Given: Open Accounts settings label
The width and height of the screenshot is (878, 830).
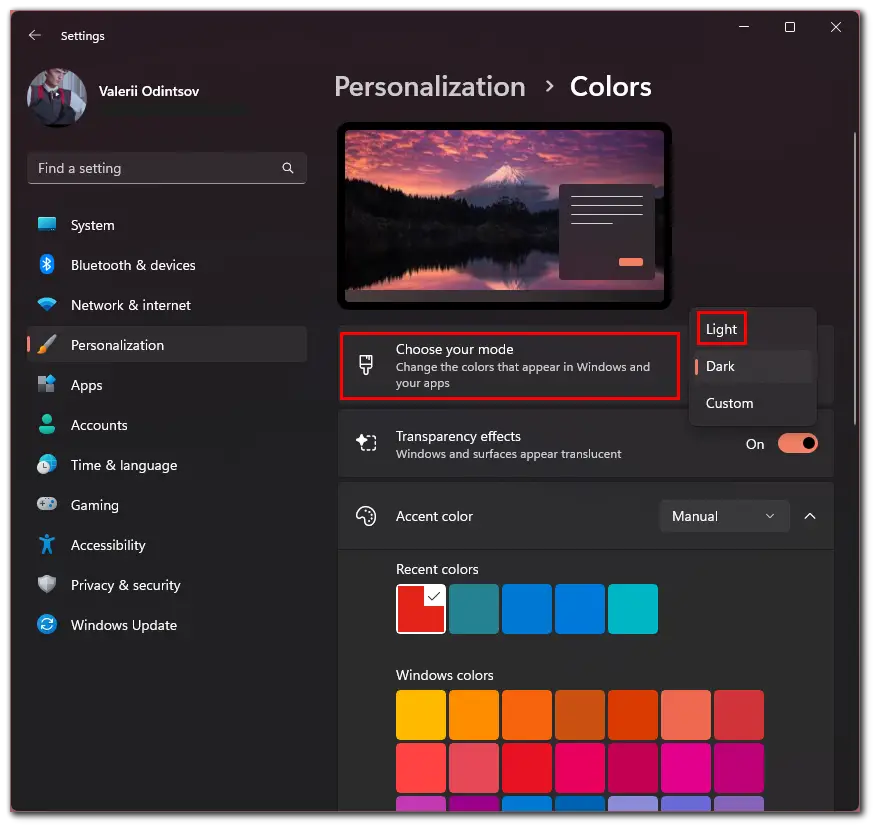Looking at the screenshot, I should coord(99,425).
